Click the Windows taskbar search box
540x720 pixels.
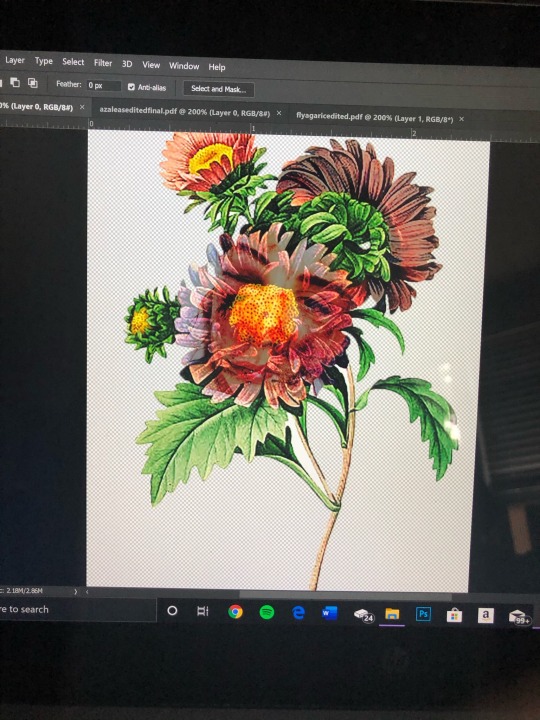77,609
